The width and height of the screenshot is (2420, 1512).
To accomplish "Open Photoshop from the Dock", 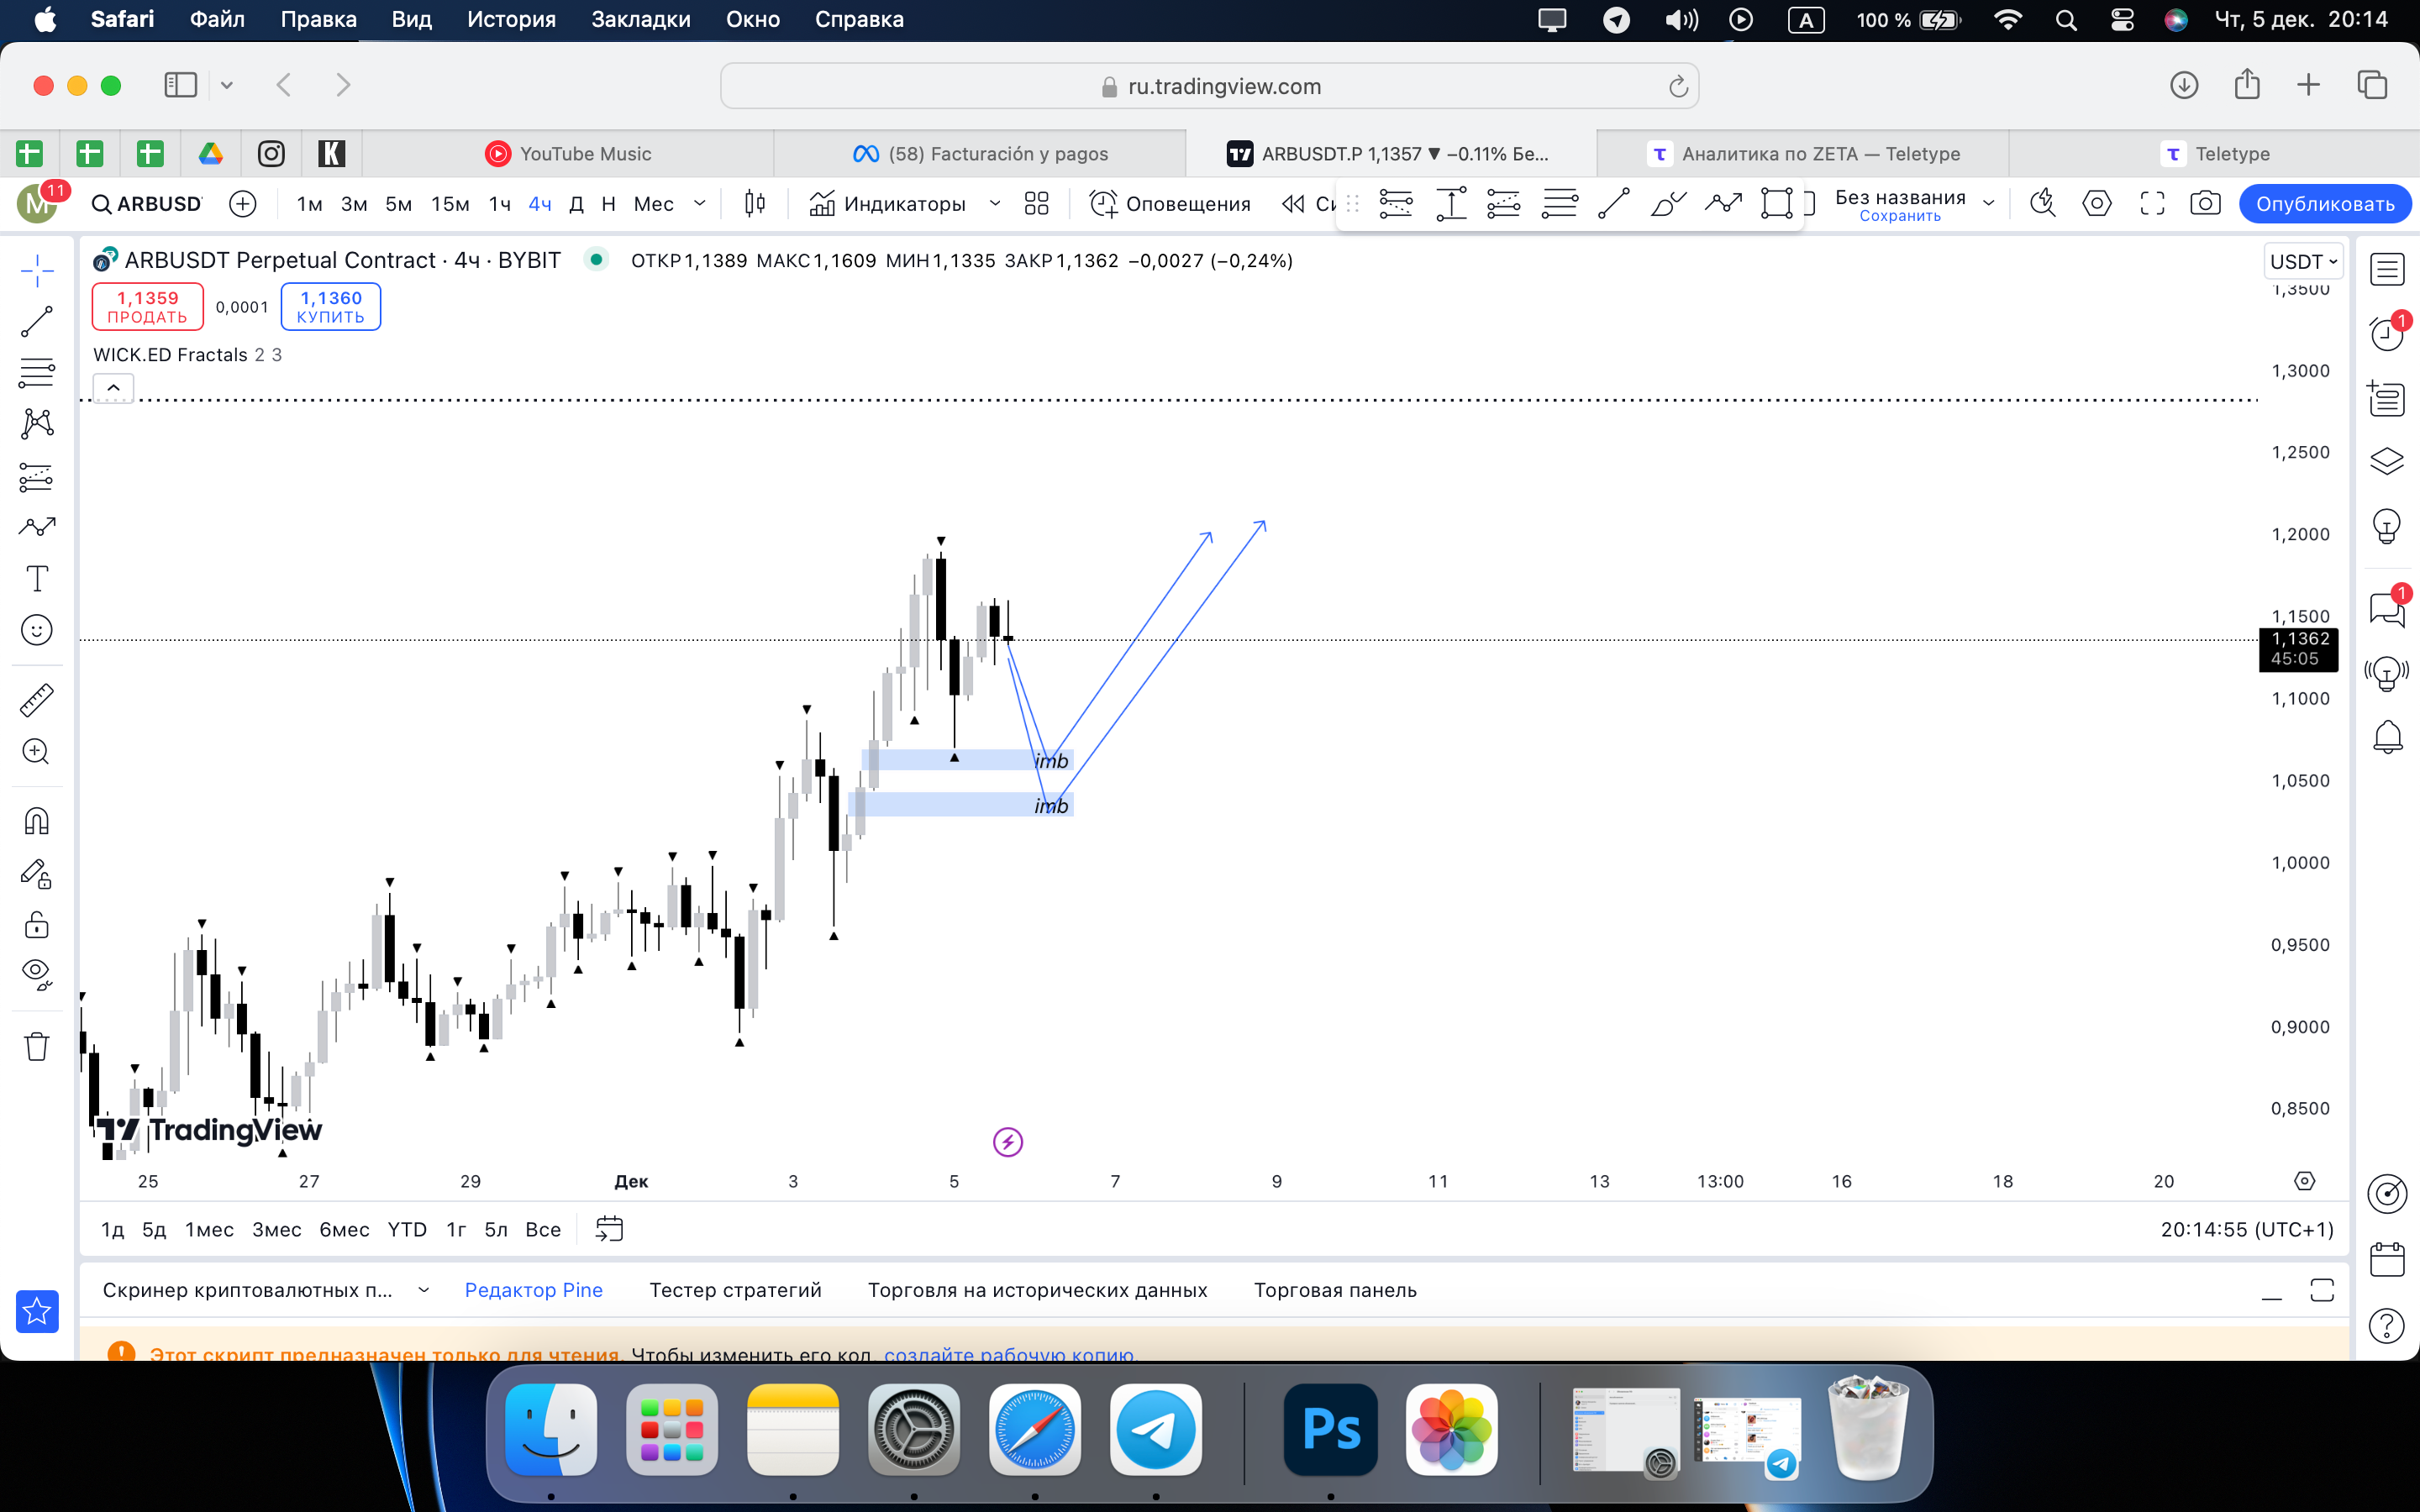I will tap(1331, 1430).
